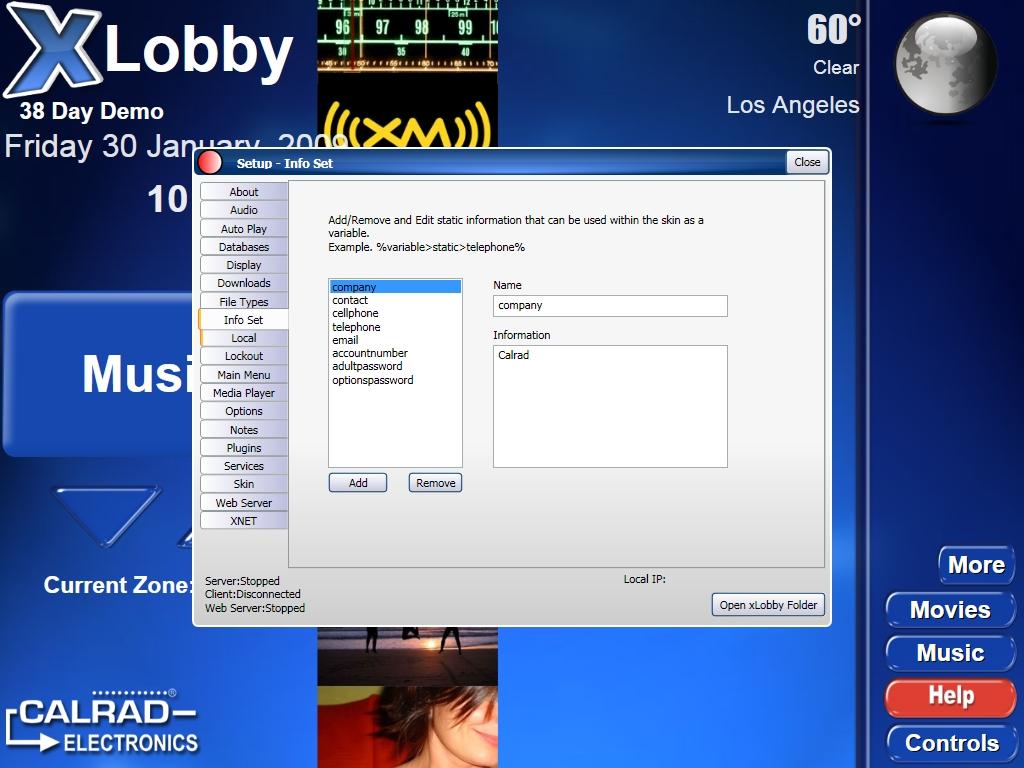Open the Options setup tab

pyautogui.click(x=244, y=411)
